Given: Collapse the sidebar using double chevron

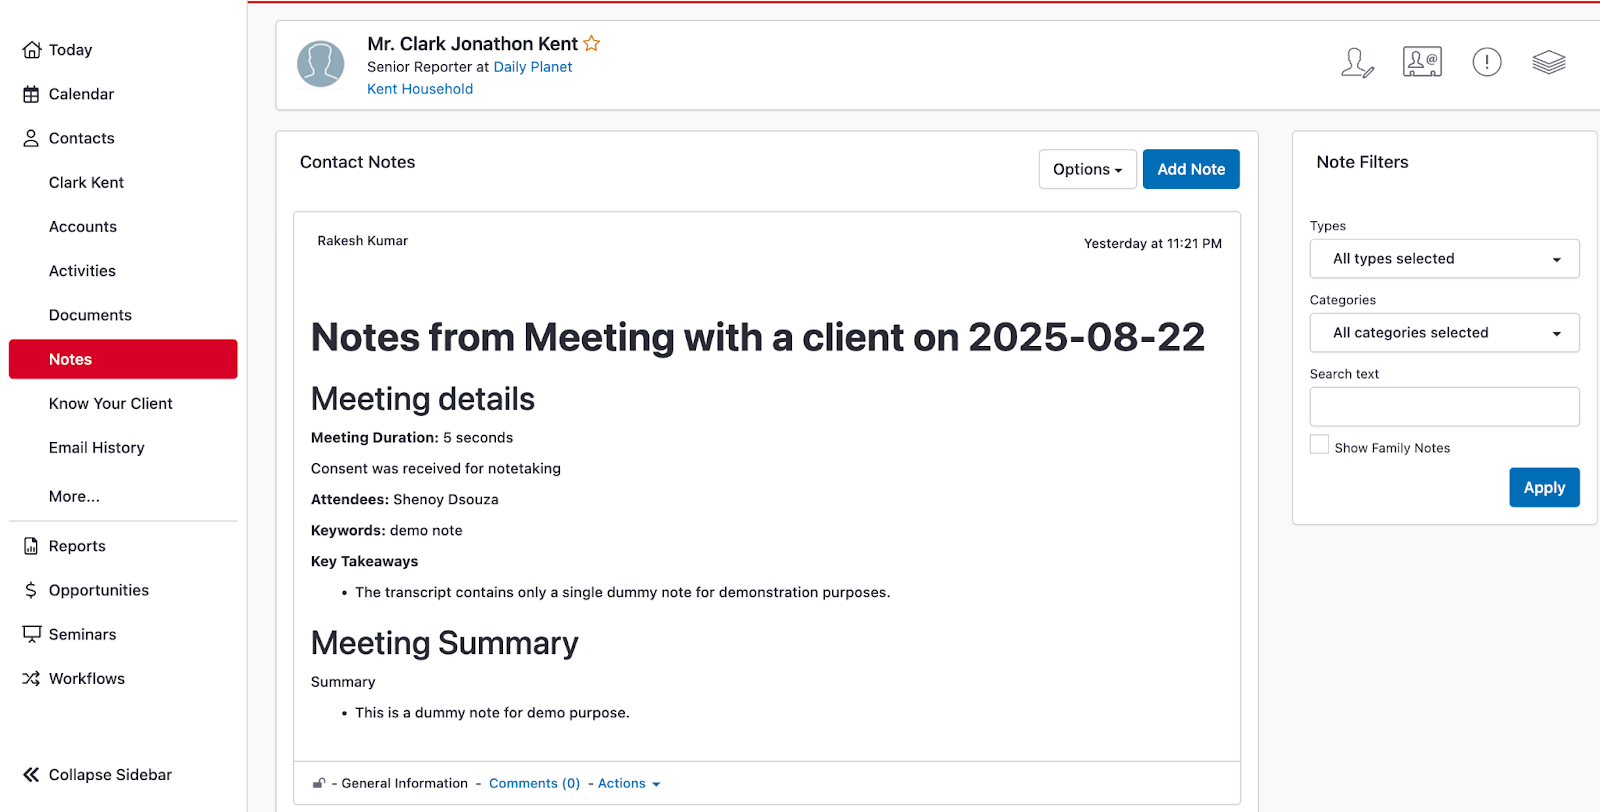Looking at the screenshot, I should (32, 775).
